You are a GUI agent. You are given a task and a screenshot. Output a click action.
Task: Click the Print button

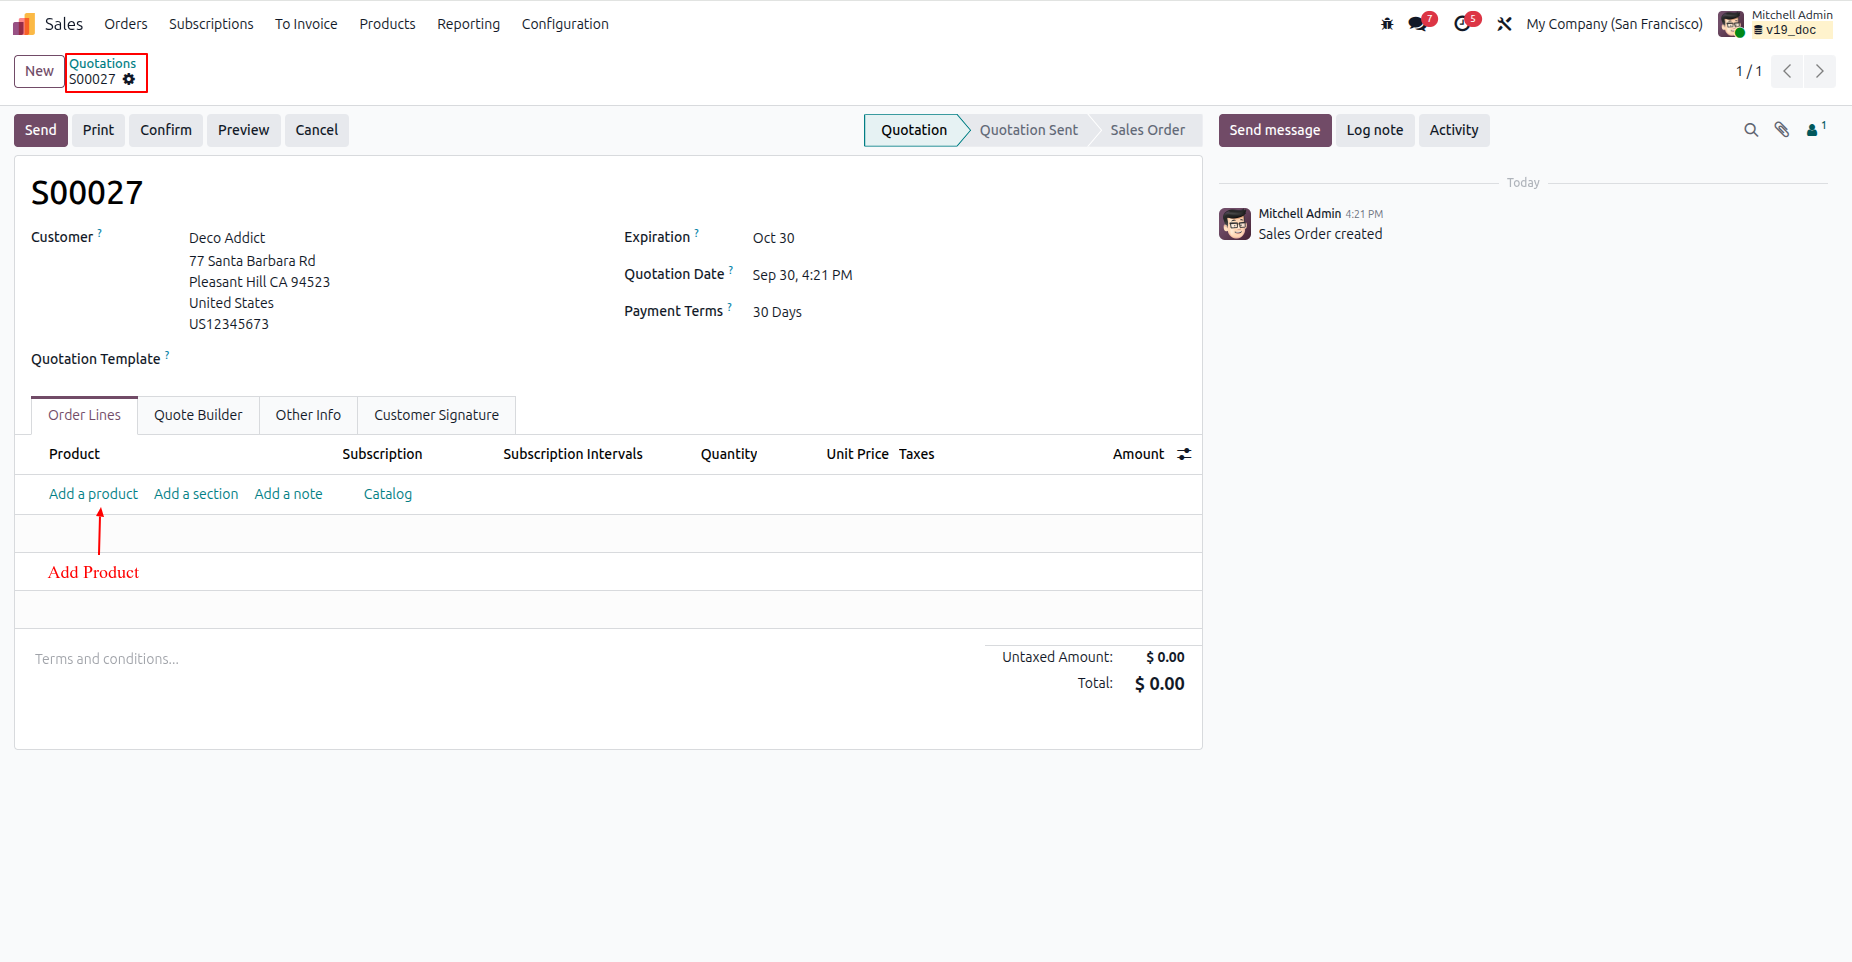coord(98,130)
